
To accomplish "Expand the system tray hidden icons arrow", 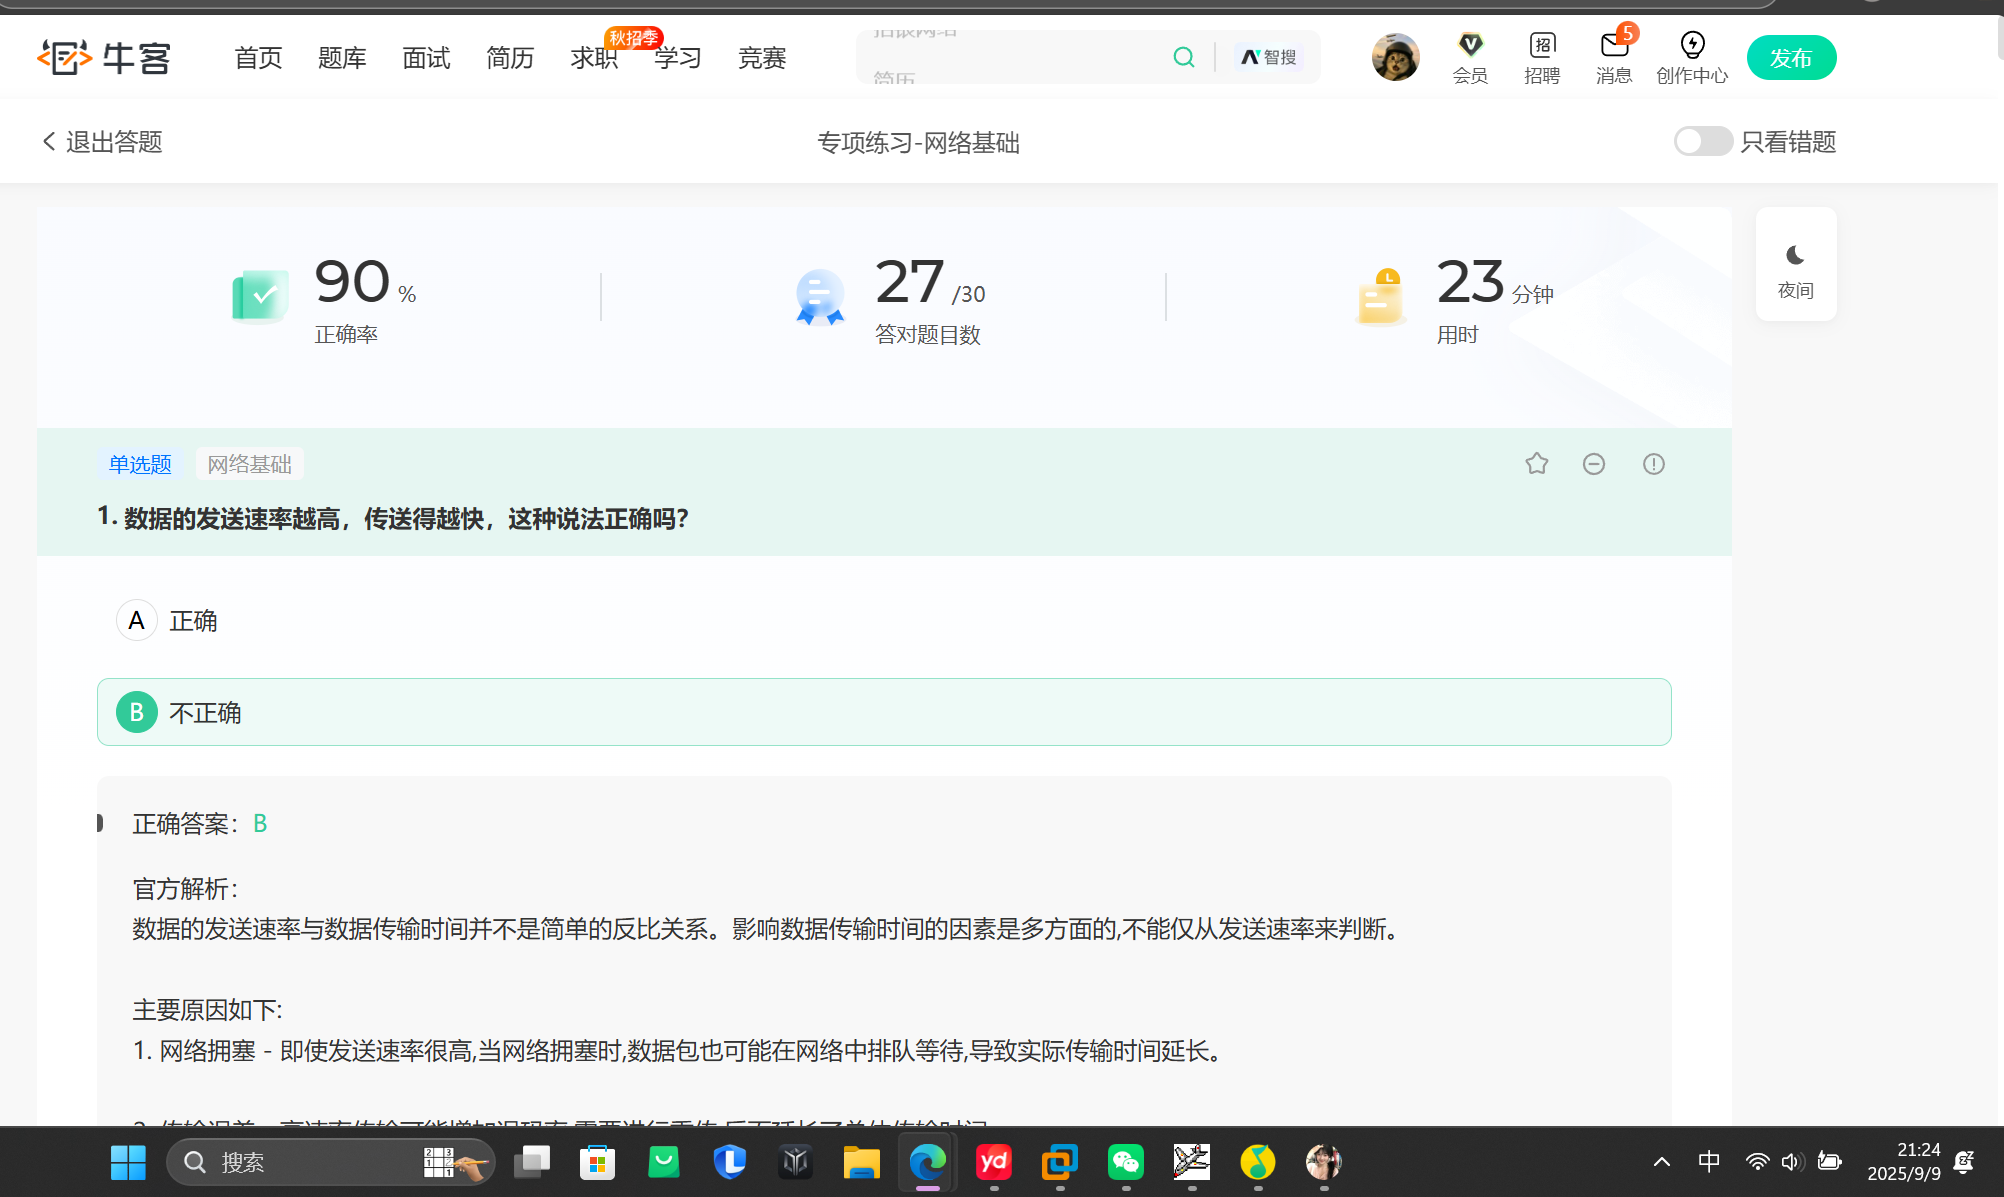I will pyautogui.click(x=1662, y=1161).
